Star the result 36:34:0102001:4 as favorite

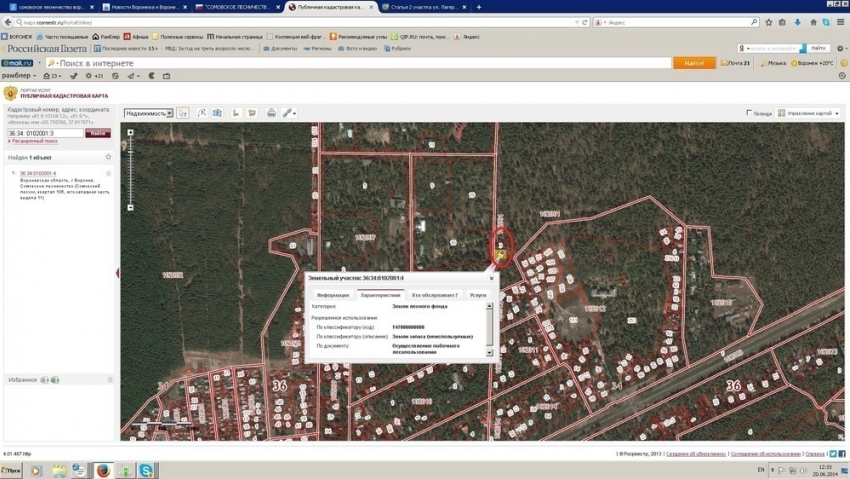click(x=108, y=173)
